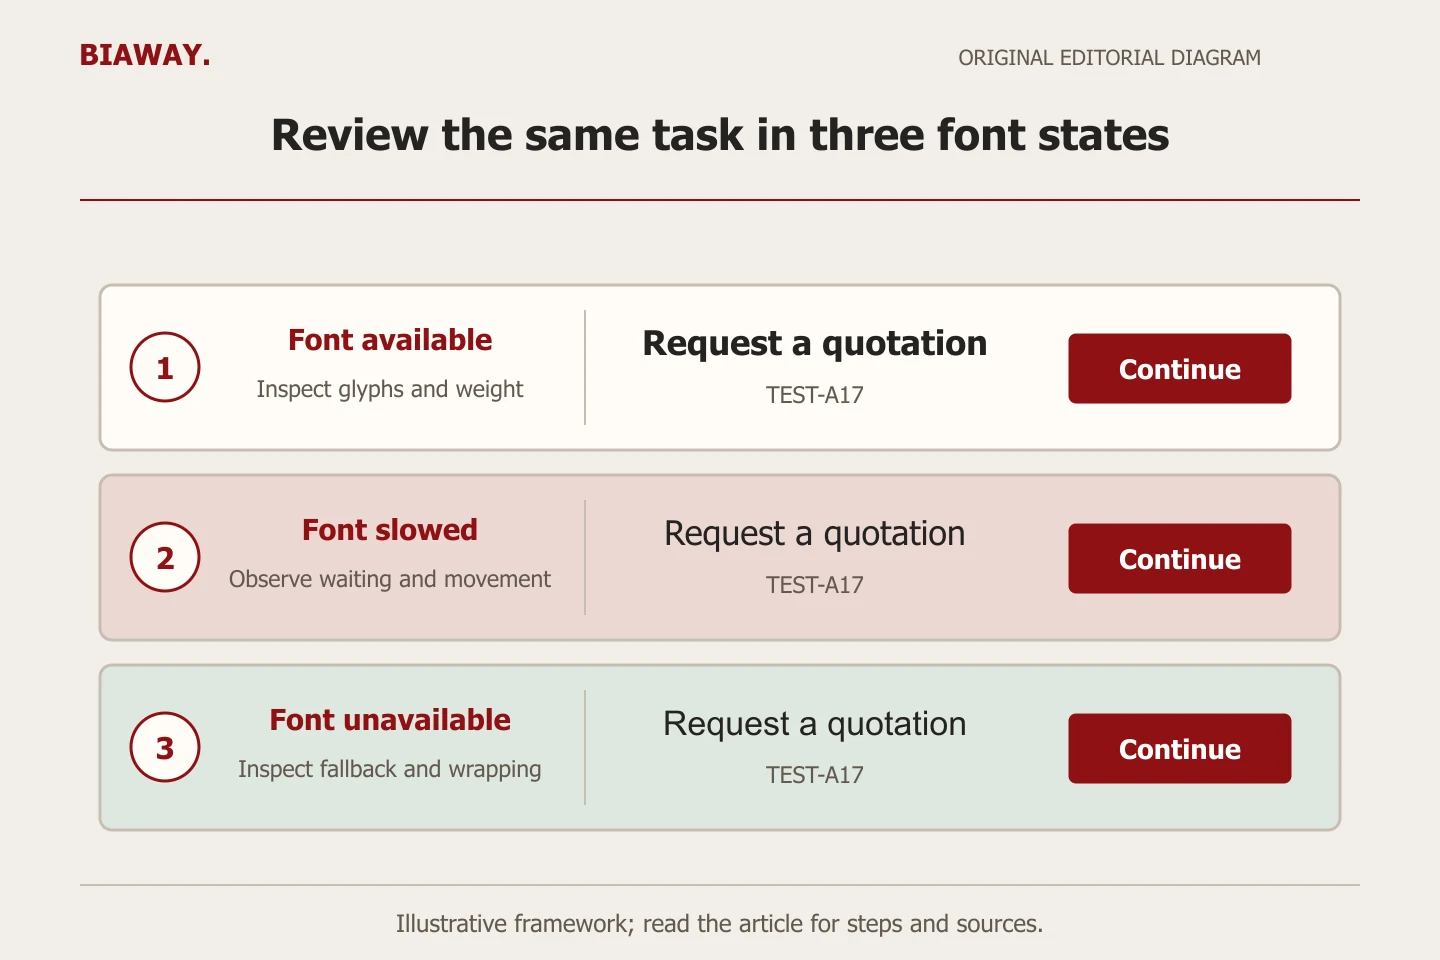Image resolution: width=1440 pixels, height=960 pixels.
Task: Click the step 3 circle badge
Action: 165,747
